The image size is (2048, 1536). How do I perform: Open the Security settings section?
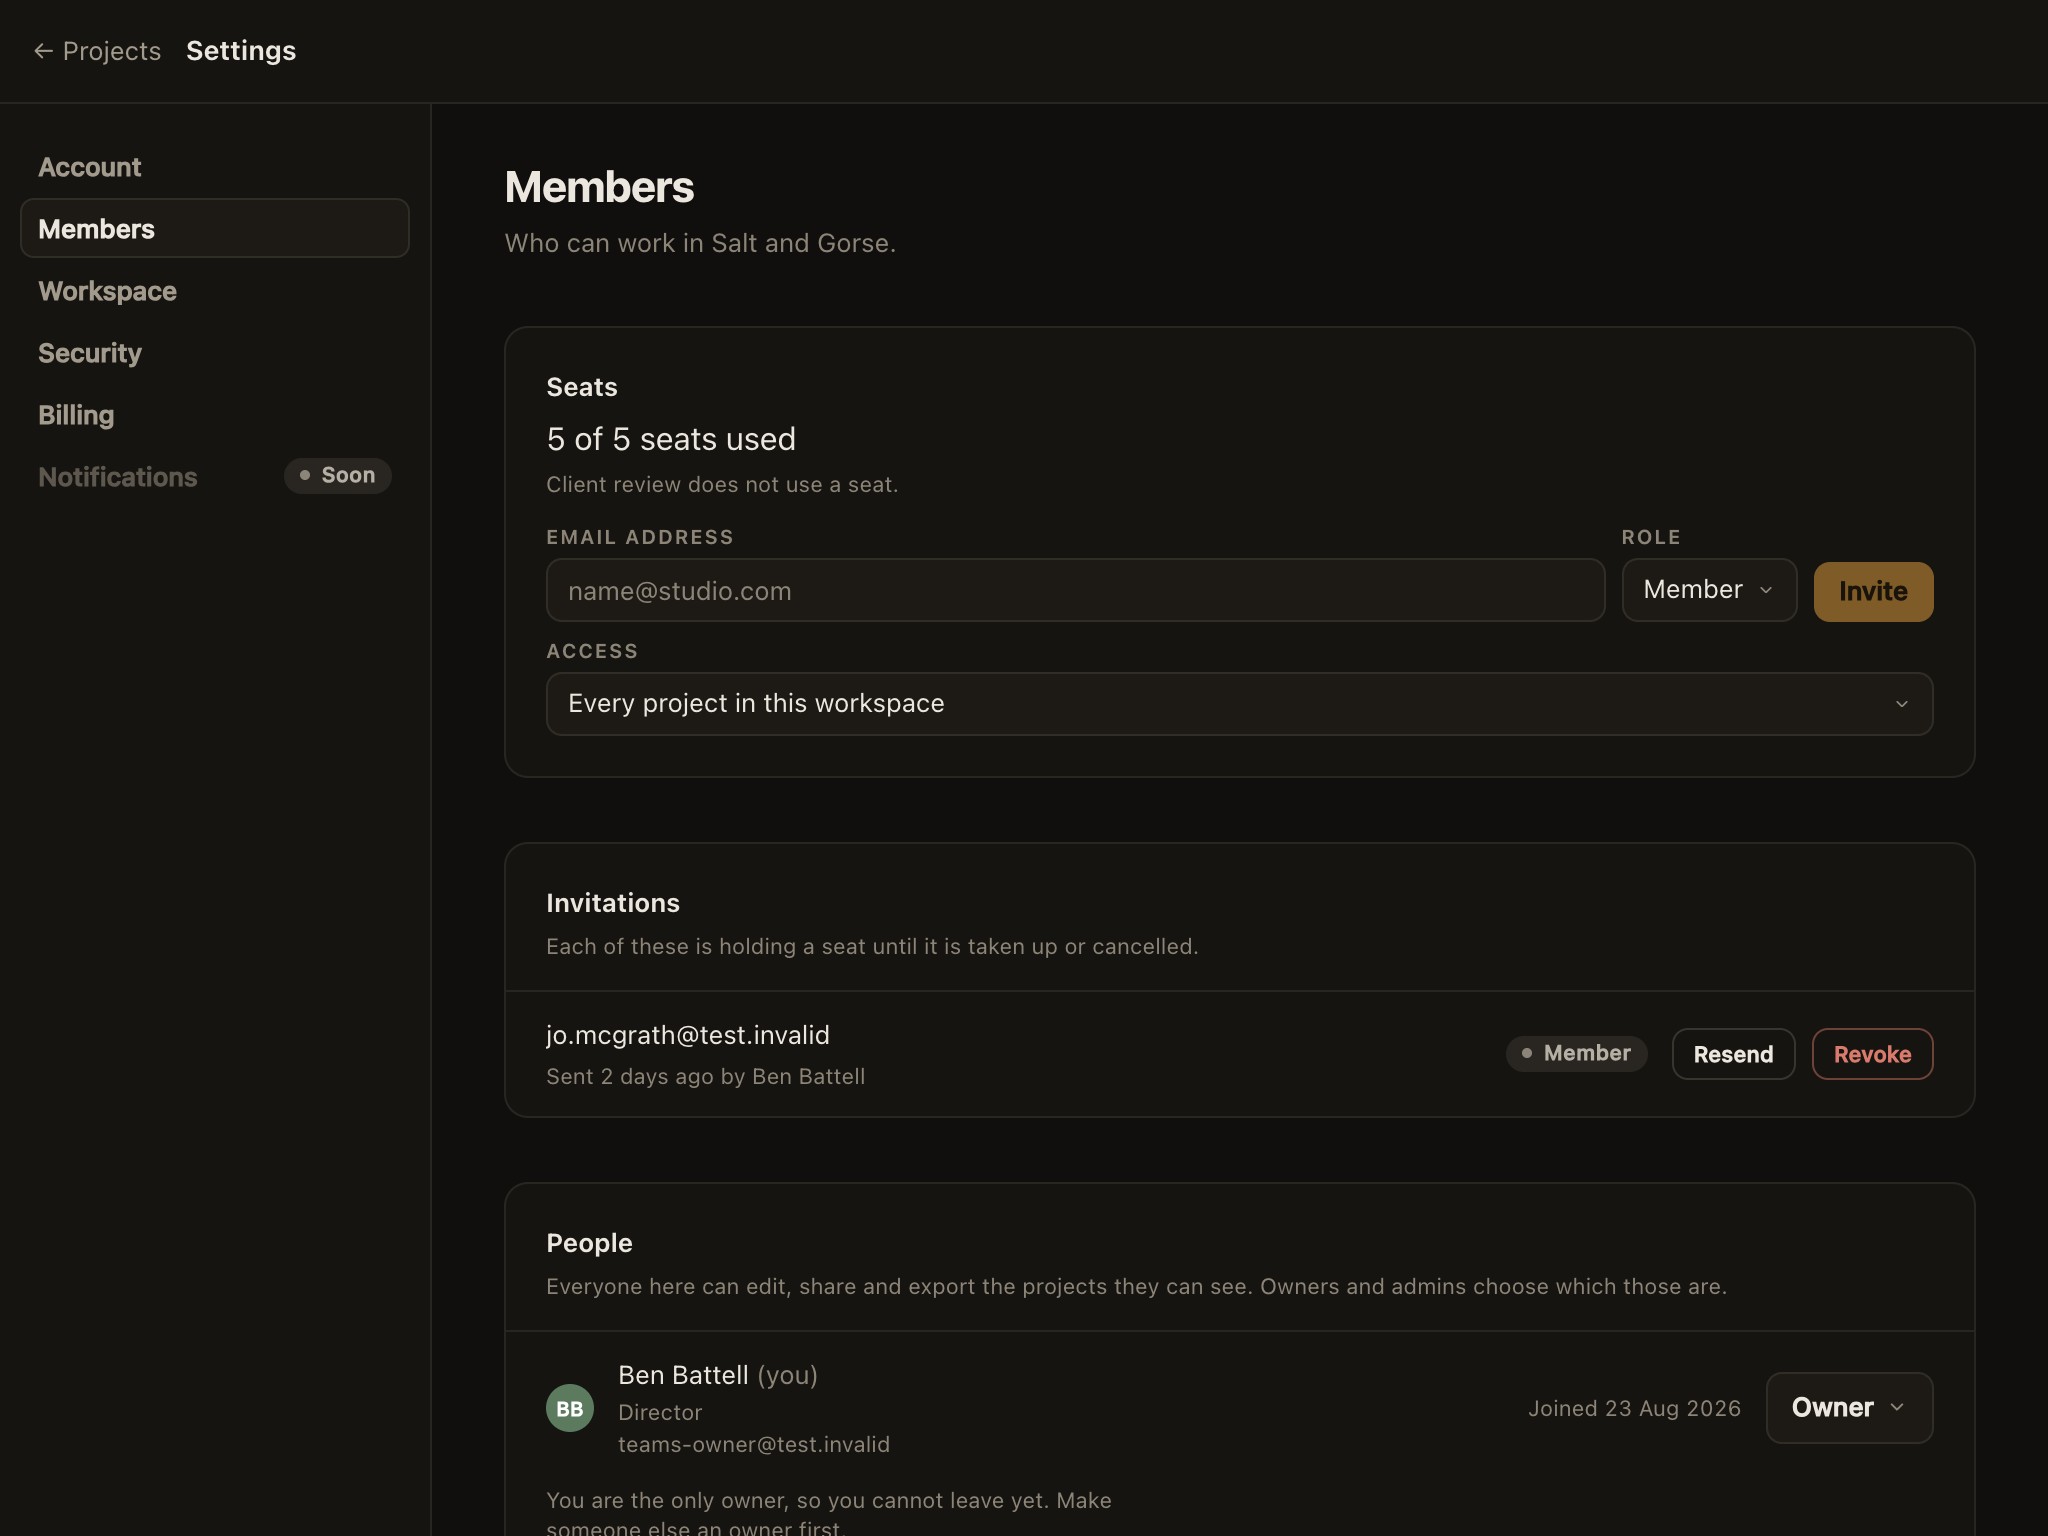pos(214,353)
